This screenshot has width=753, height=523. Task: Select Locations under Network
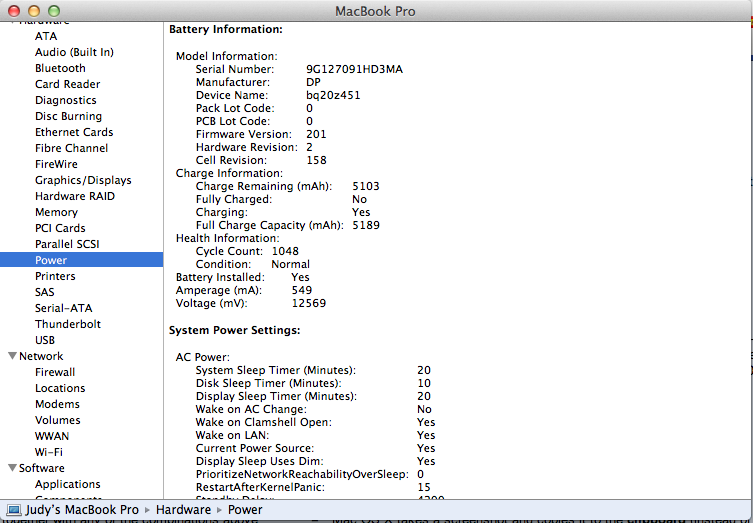[60, 388]
